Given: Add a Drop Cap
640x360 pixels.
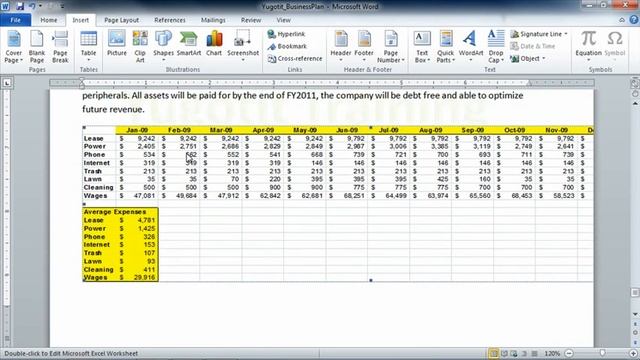Looking at the screenshot, I should point(496,47).
